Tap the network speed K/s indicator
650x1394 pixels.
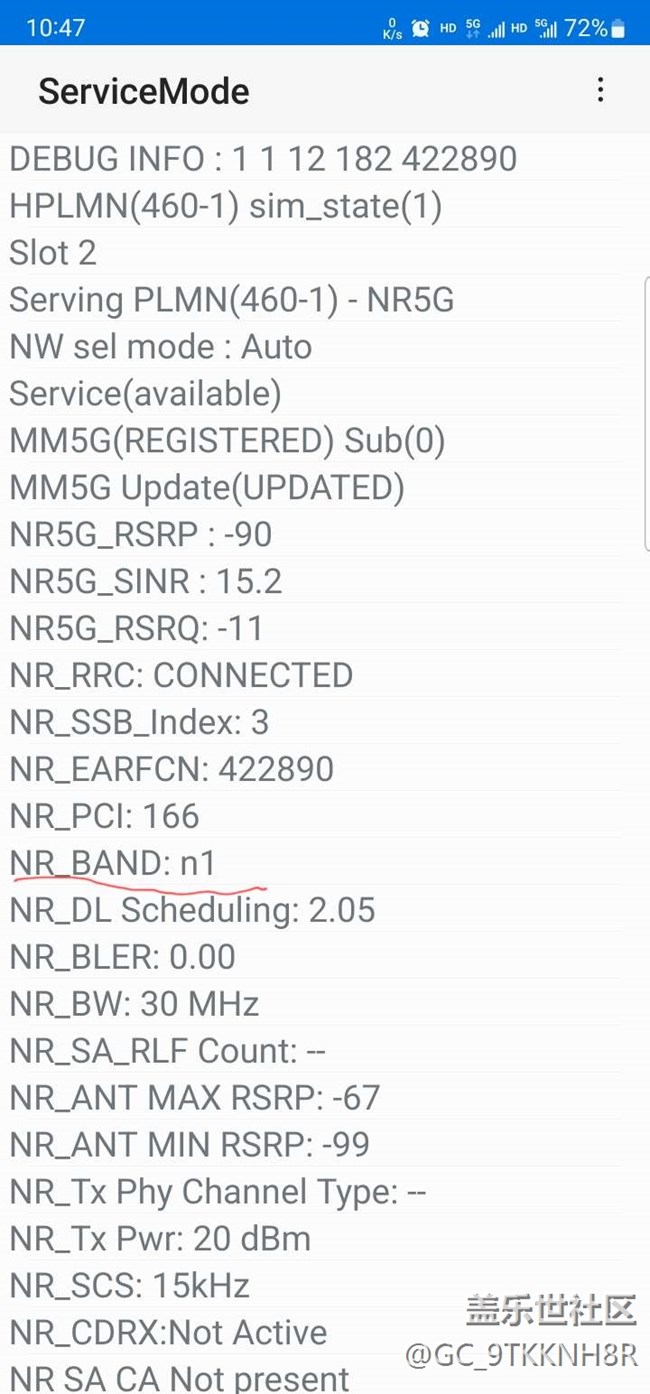pyautogui.click(x=392, y=29)
